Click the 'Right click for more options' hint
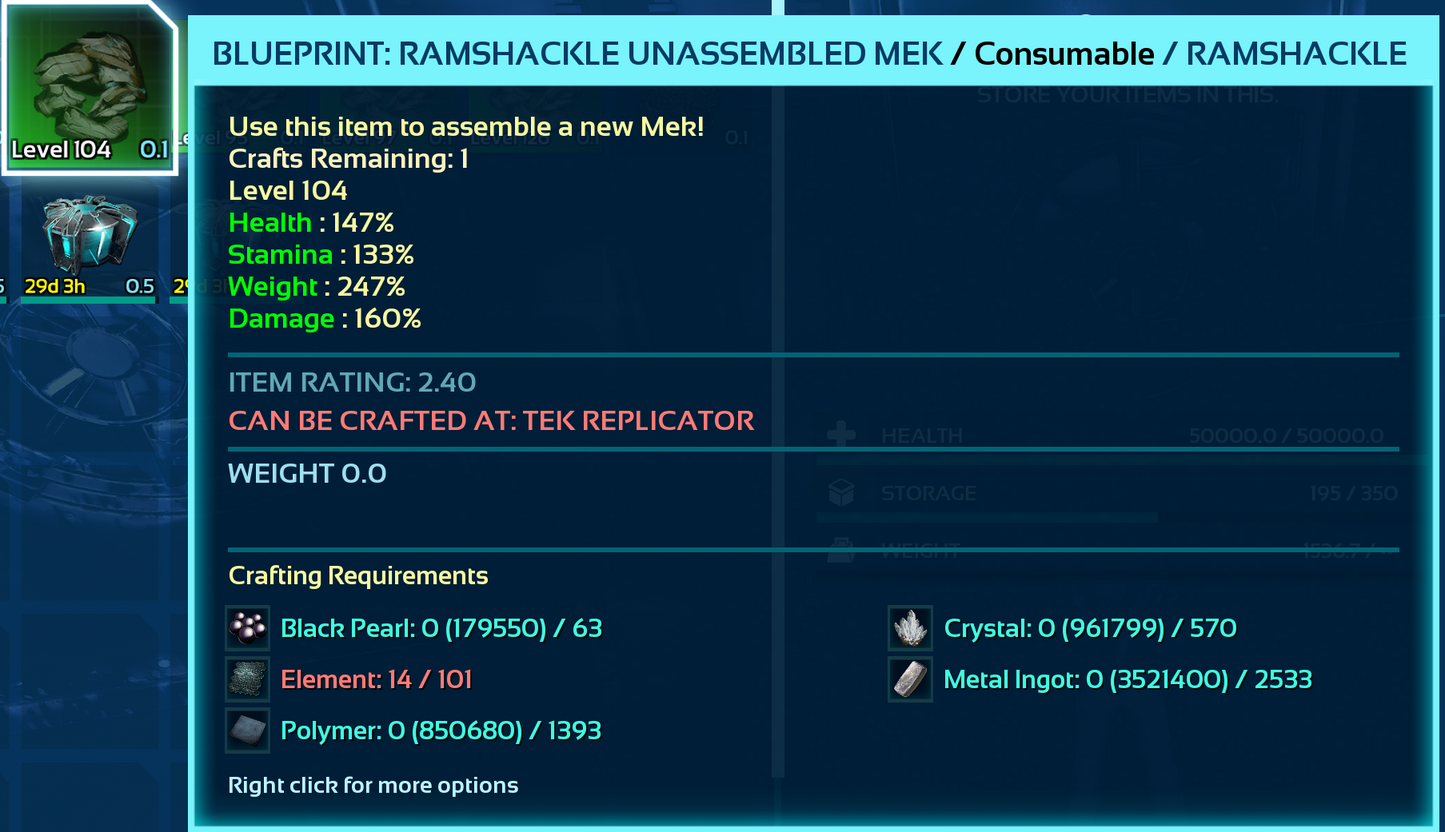This screenshot has height=832, width=1445. 373,785
